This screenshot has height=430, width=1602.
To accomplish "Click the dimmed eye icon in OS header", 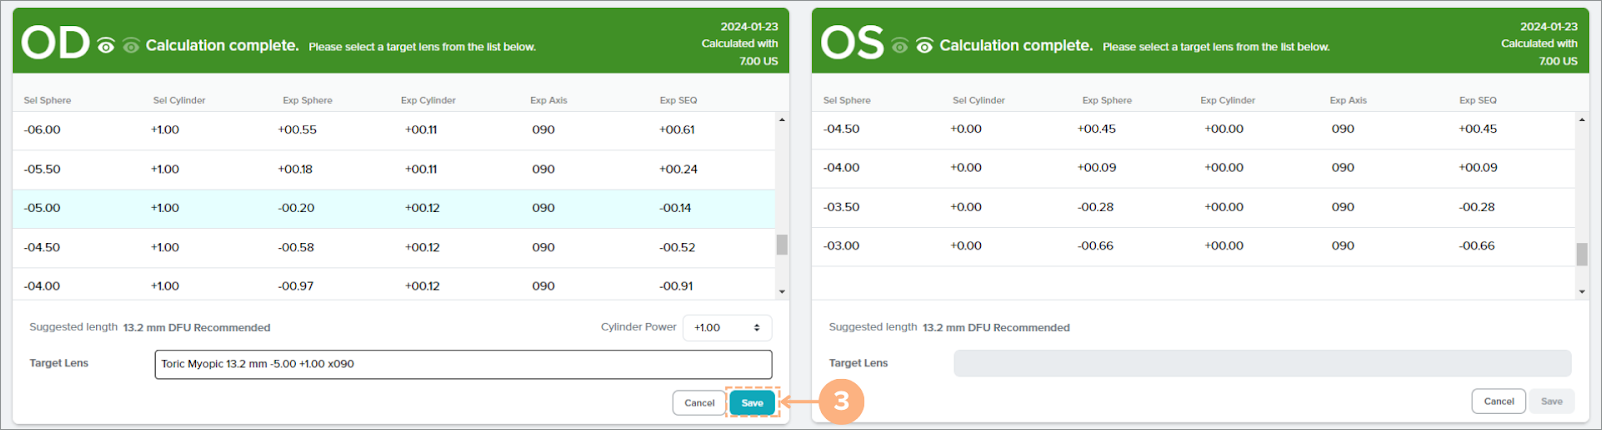I will pyautogui.click(x=900, y=45).
